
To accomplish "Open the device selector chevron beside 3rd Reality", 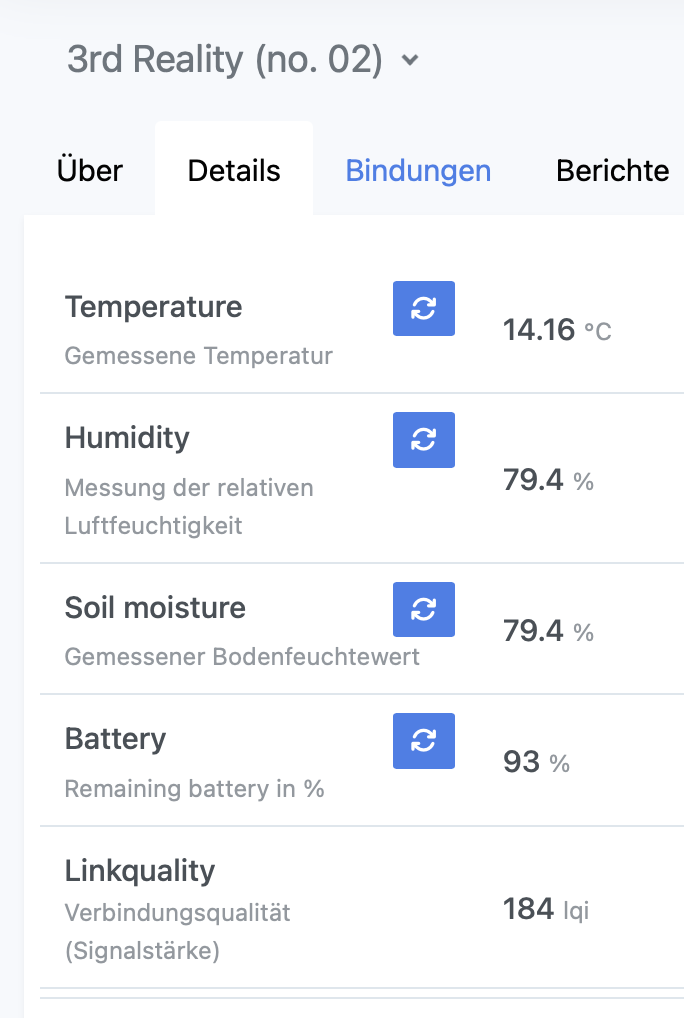I will pyautogui.click(x=409, y=61).
